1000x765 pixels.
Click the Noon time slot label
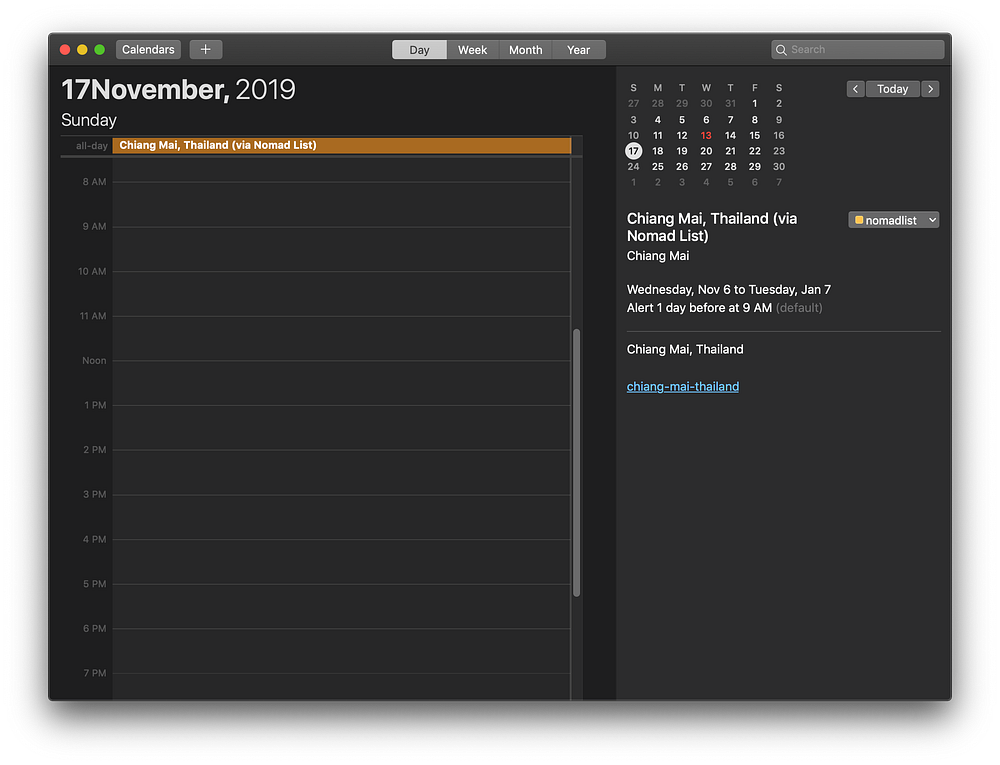[x=94, y=361]
